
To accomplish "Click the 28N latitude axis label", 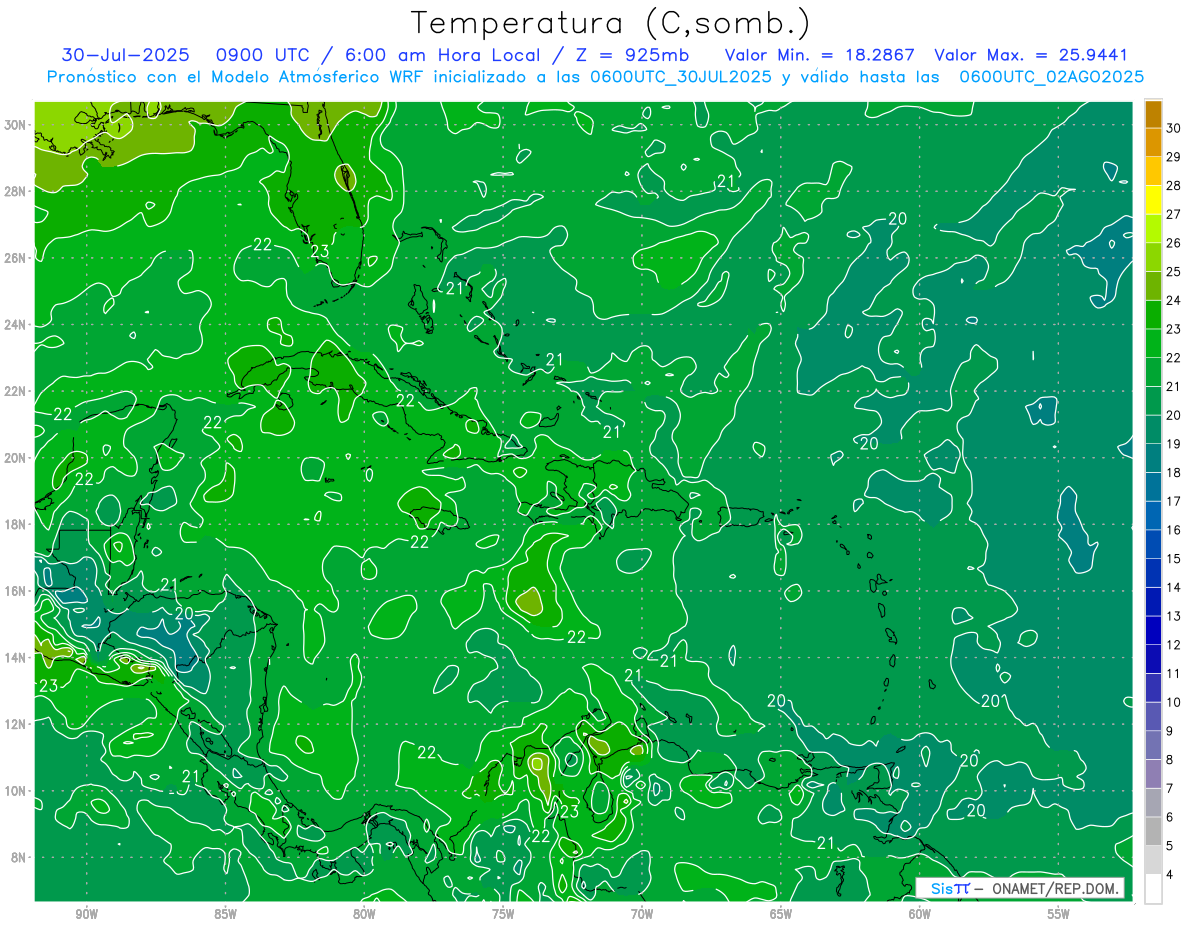I will coord(17,191).
